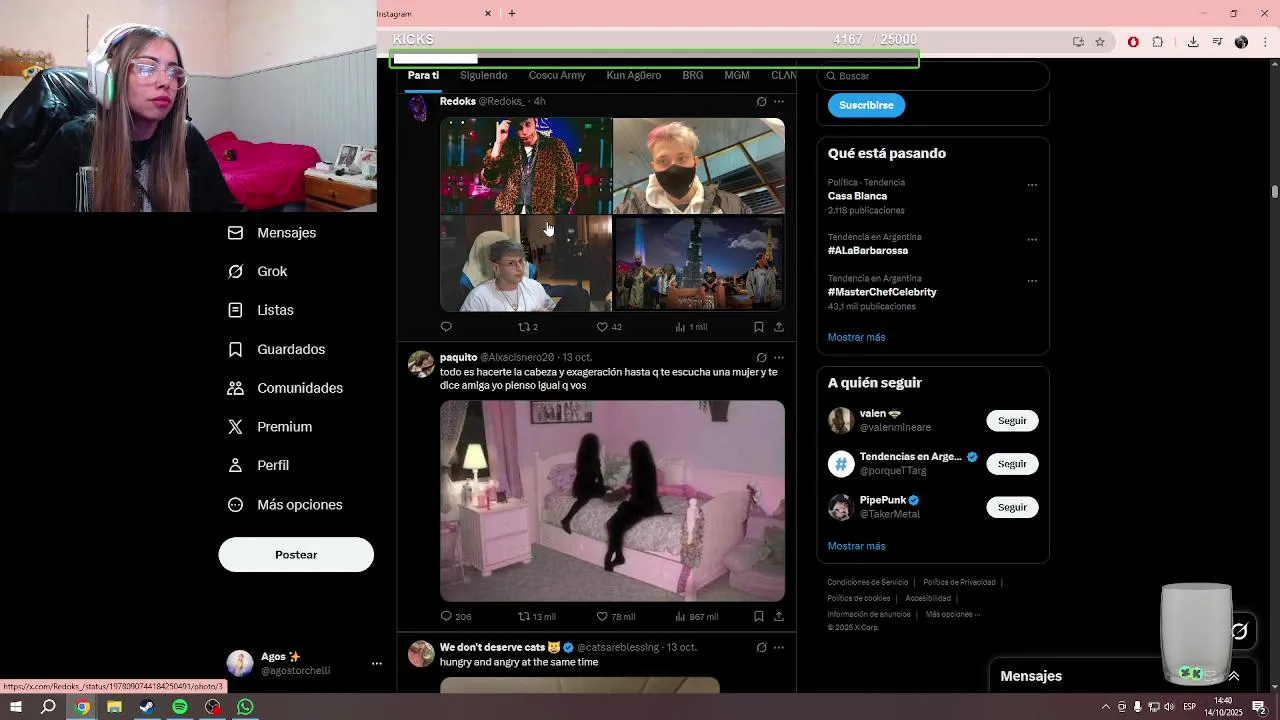The image size is (1280, 720).
Task: Click the red extension icon in toolbar
Action: coord(1133,42)
